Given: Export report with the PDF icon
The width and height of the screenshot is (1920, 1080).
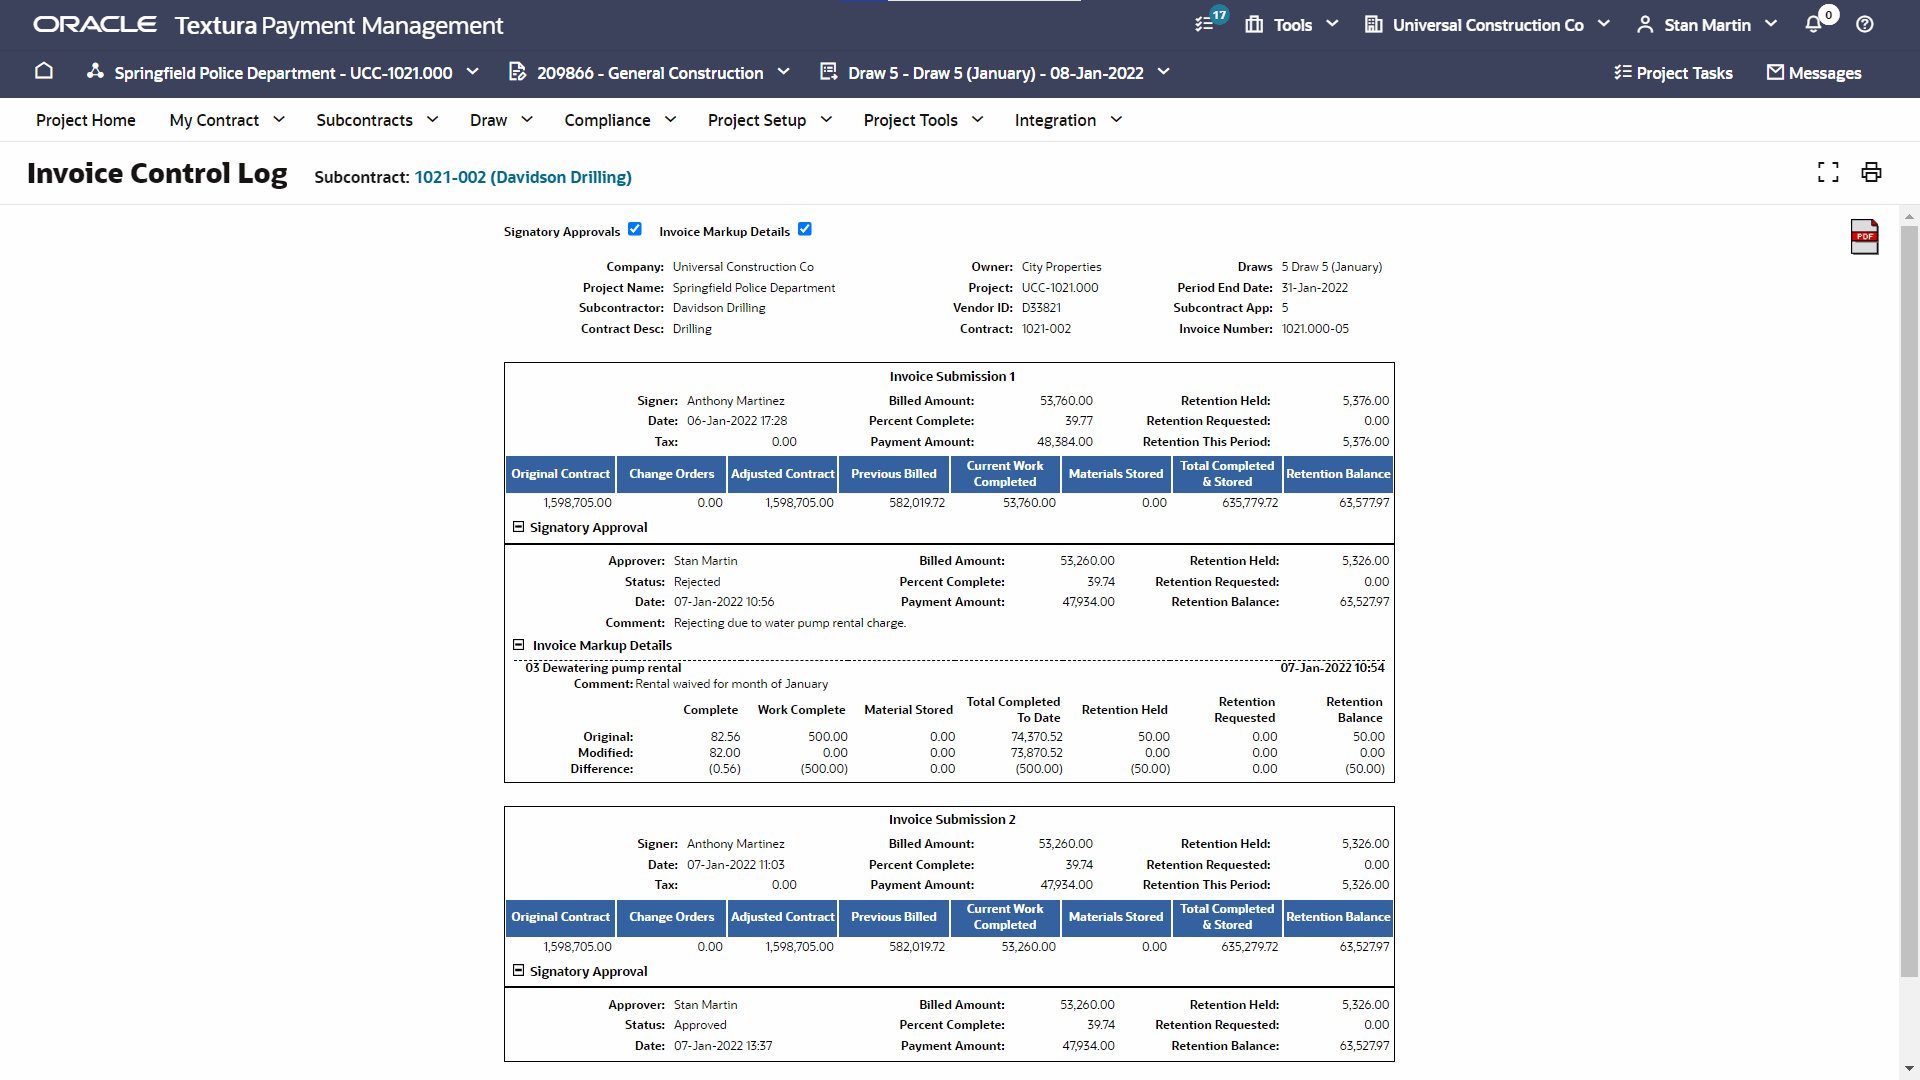Looking at the screenshot, I should click(x=1864, y=237).
